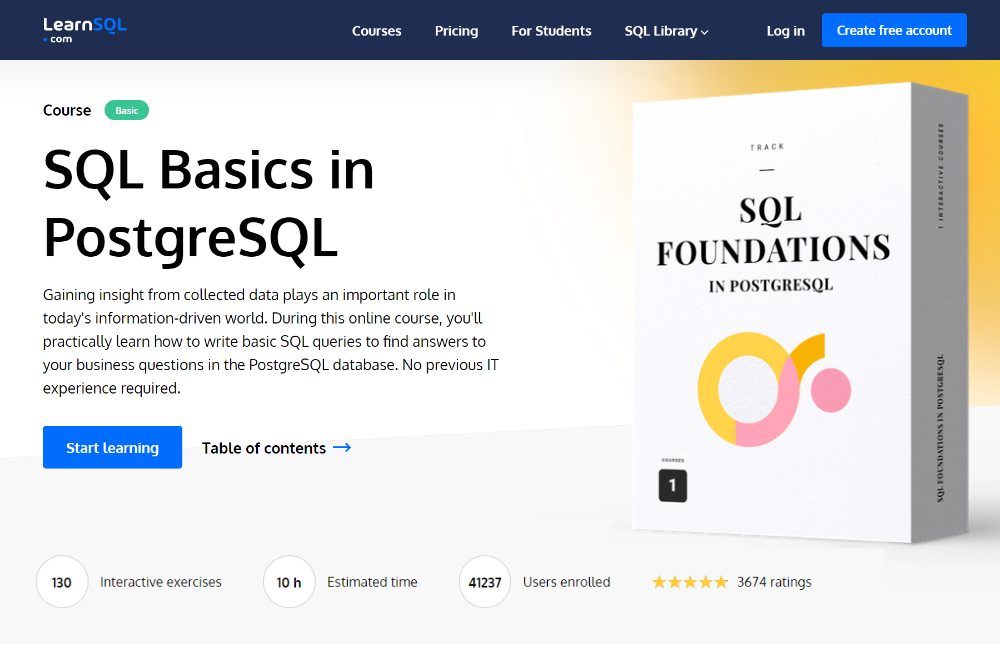
Task: Click the Course label above the title
Action: coord(67,110)
